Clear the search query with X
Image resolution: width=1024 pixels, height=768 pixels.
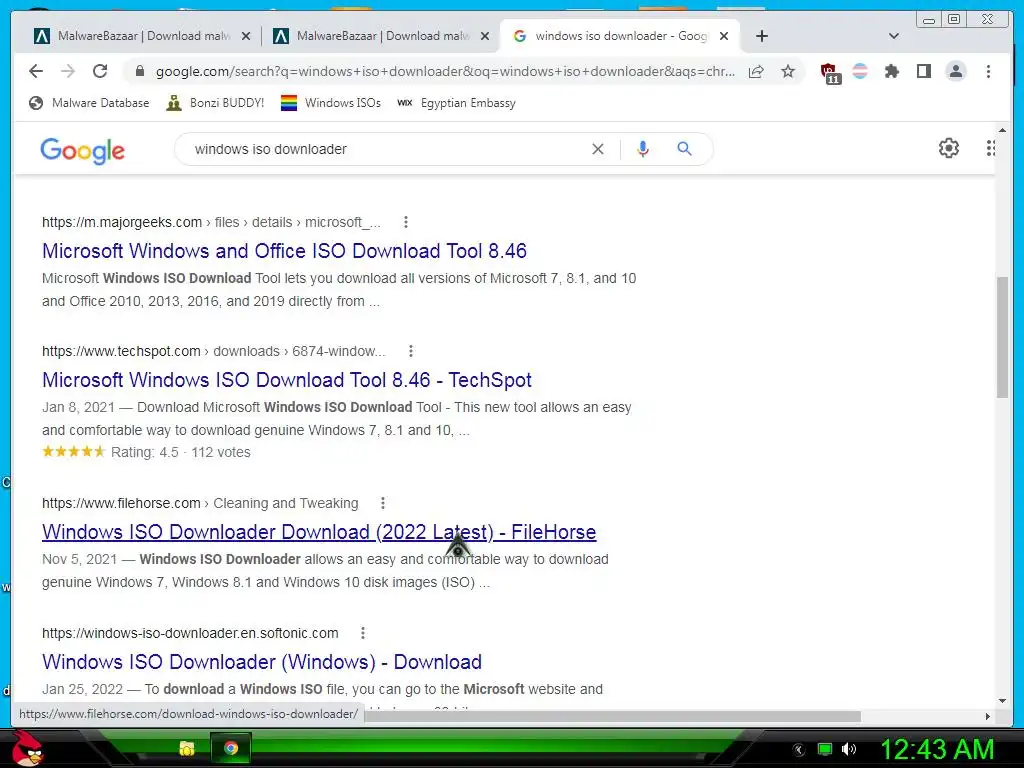(598, 149)
